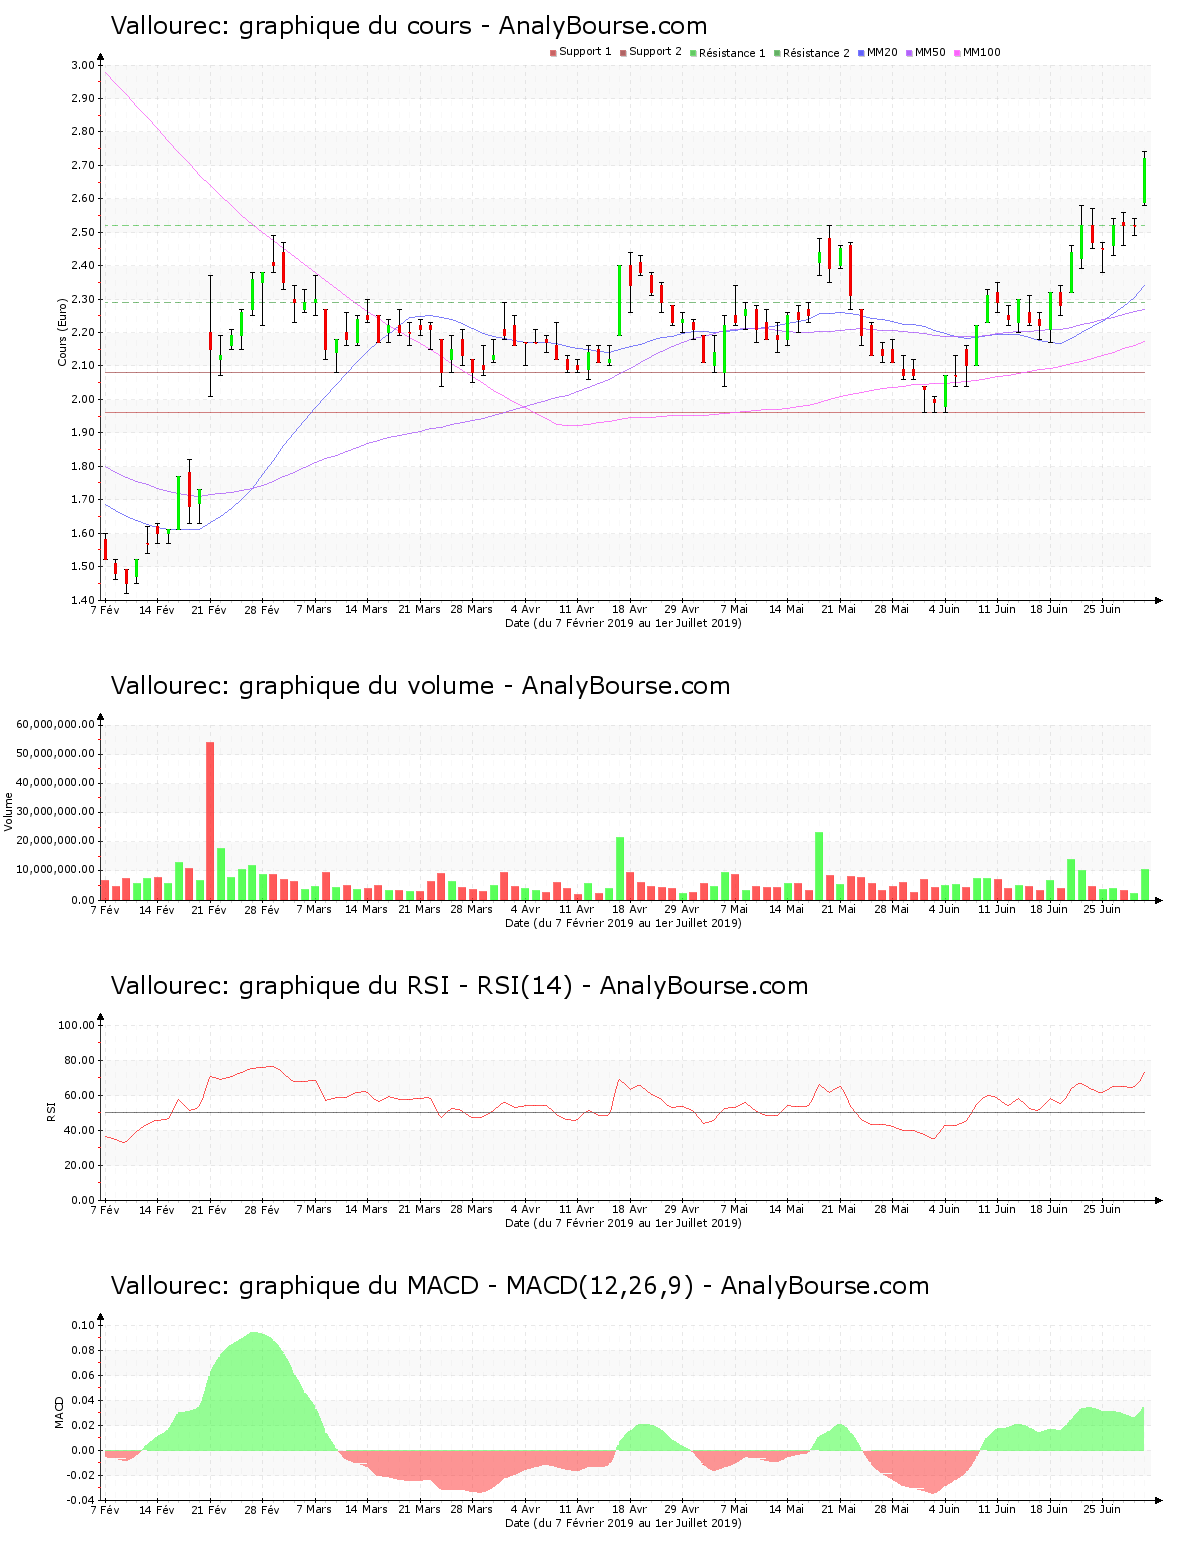Click the date range caption under price chart

623,623
